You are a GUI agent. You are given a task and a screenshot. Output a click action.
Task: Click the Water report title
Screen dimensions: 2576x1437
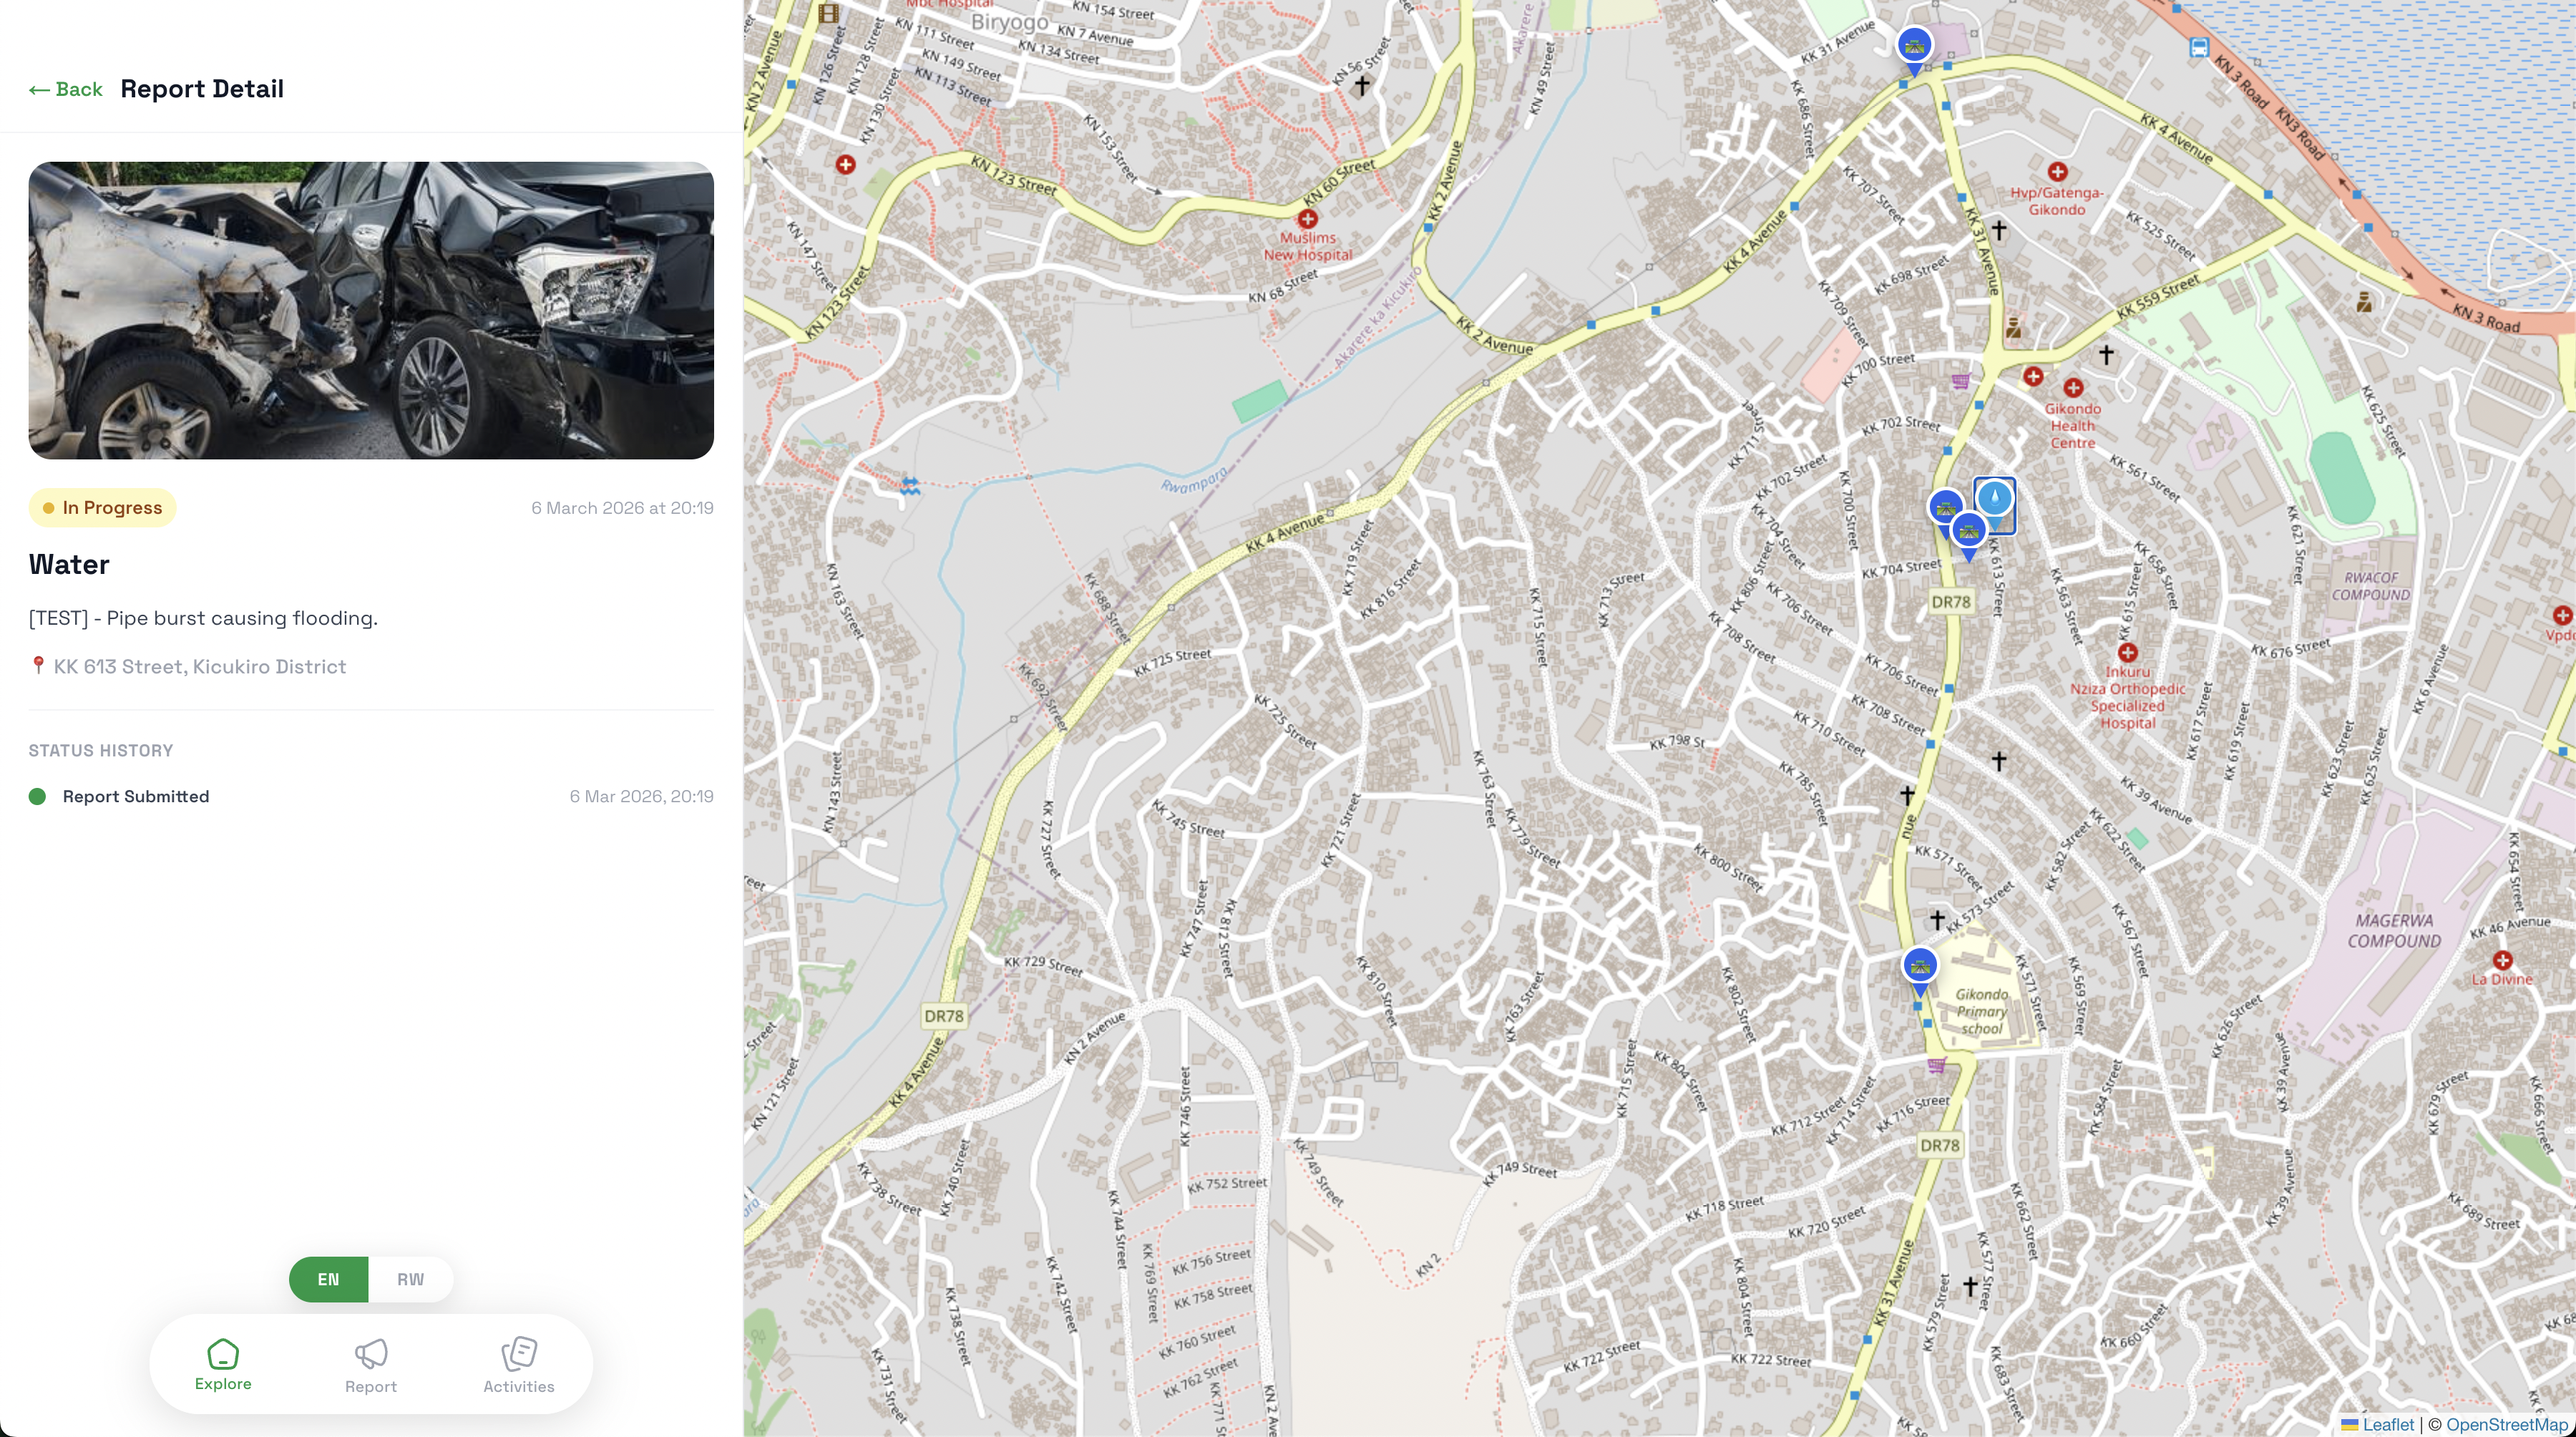pyautogui.click(x=69, y=564)
